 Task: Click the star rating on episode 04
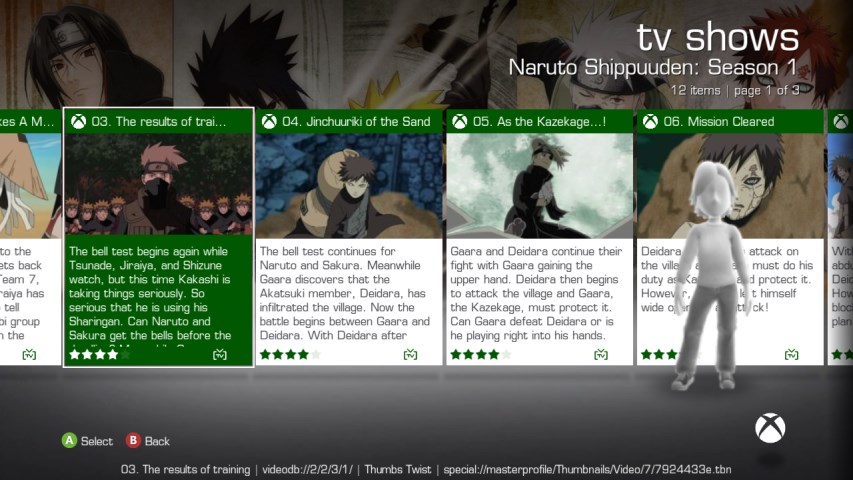[290, 355]
